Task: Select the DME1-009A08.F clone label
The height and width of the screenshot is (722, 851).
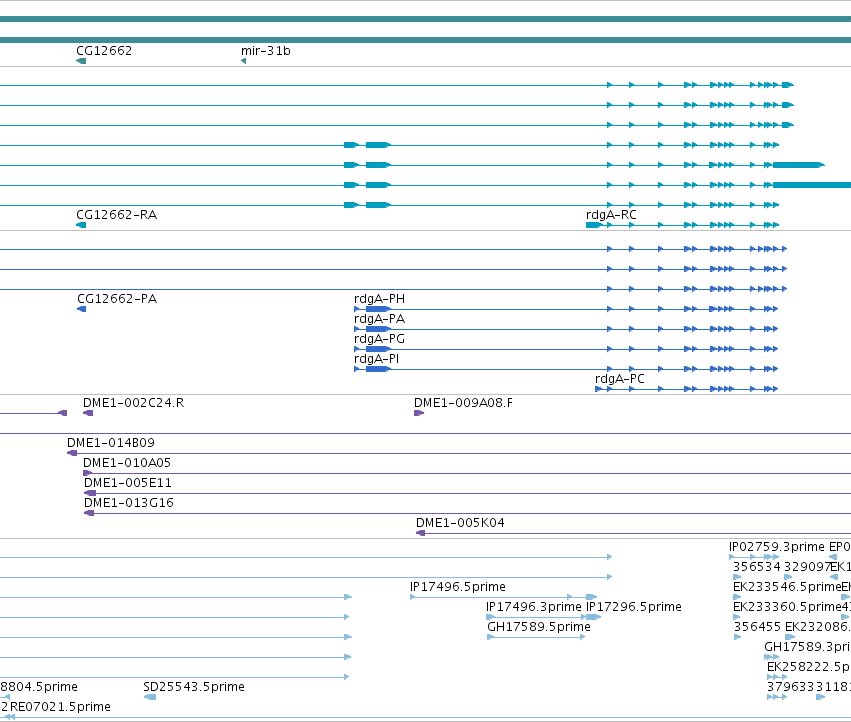Action: pos(463,403)
